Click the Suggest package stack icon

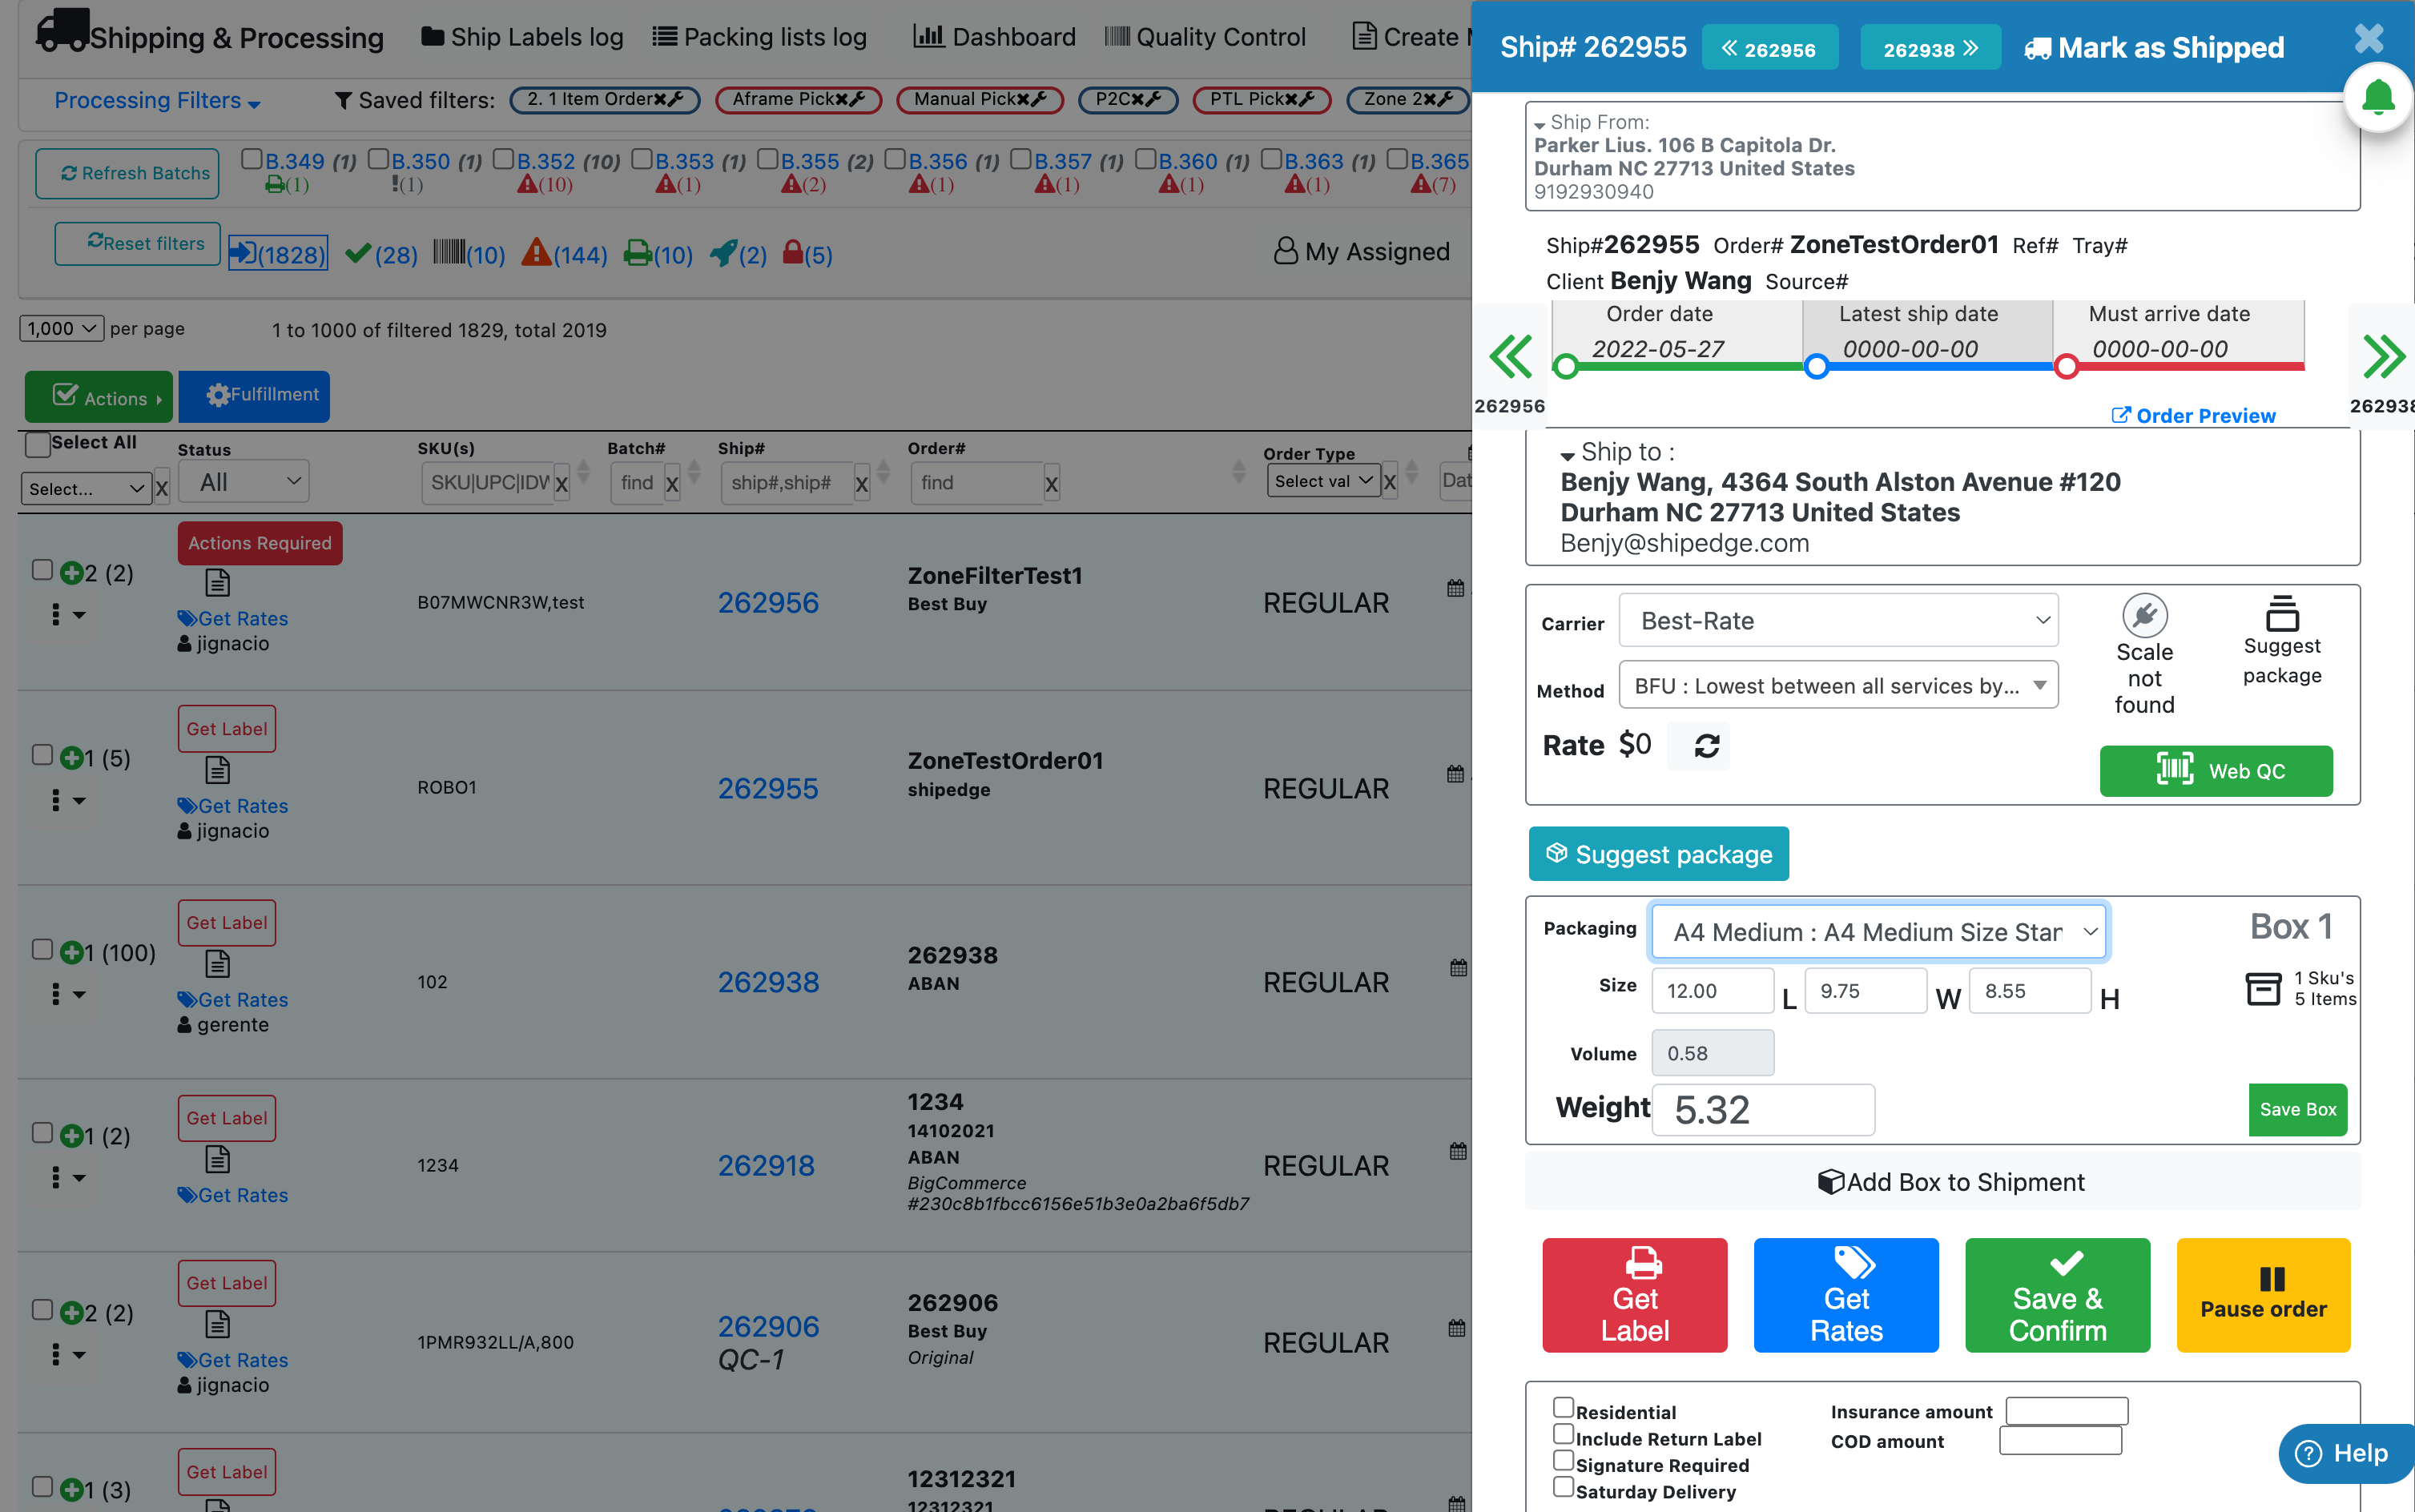click(x=2281, y=613)
